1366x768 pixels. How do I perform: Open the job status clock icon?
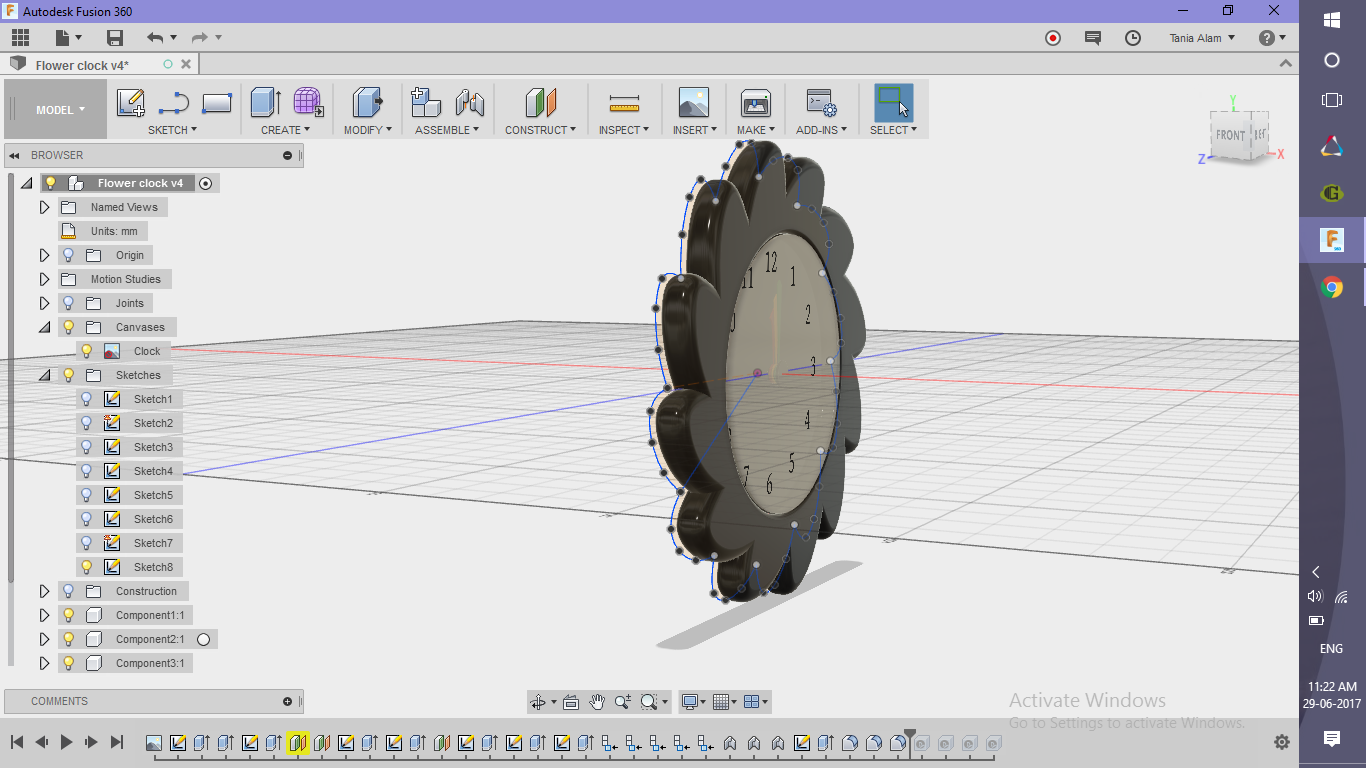(1132, 38)
